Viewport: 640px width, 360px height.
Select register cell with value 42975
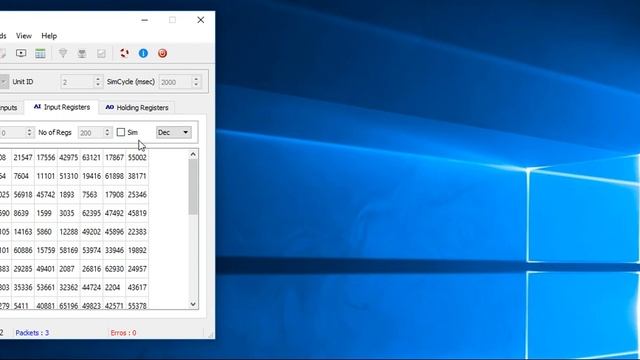pyautogui.click(x=69, y=158)
